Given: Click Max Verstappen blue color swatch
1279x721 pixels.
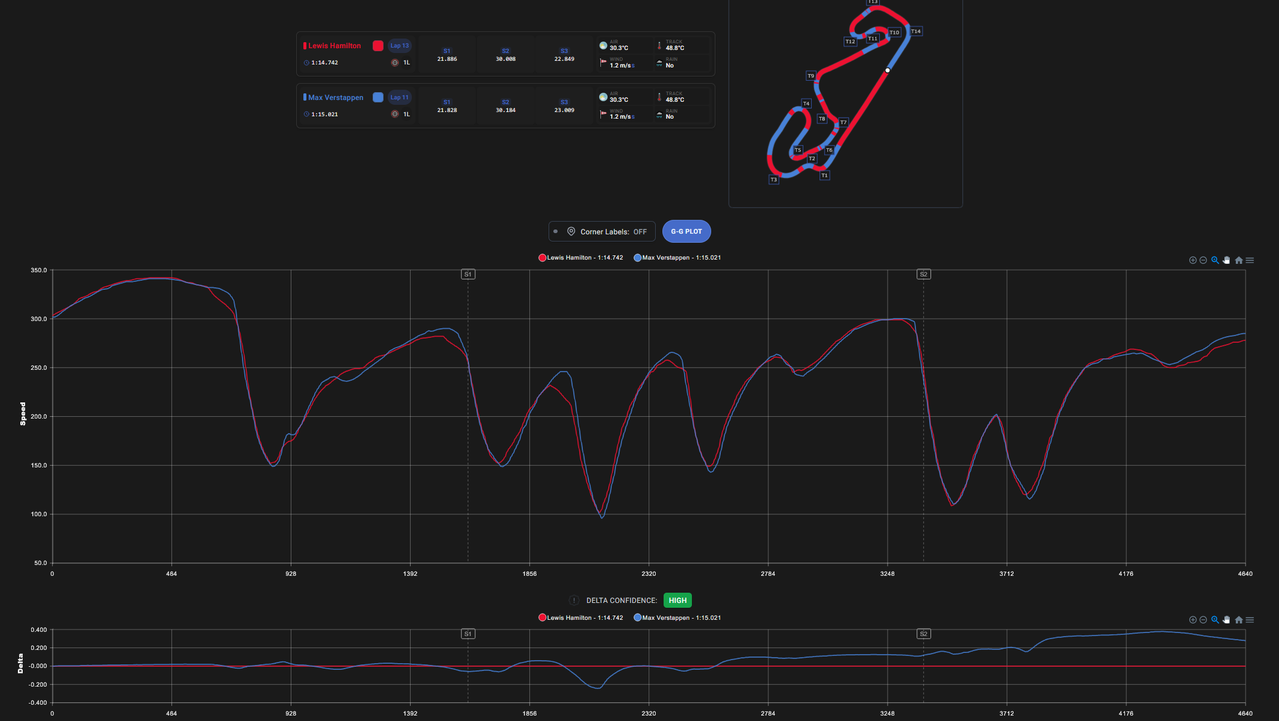Looking at the screenshot, I should coord(378,97).
